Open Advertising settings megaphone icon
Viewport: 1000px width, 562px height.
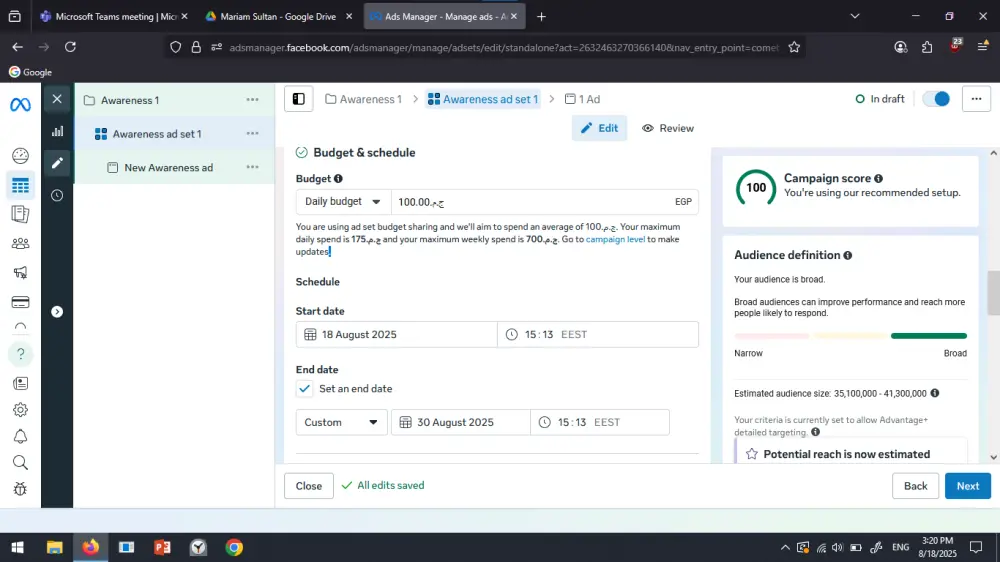(20, 272)
